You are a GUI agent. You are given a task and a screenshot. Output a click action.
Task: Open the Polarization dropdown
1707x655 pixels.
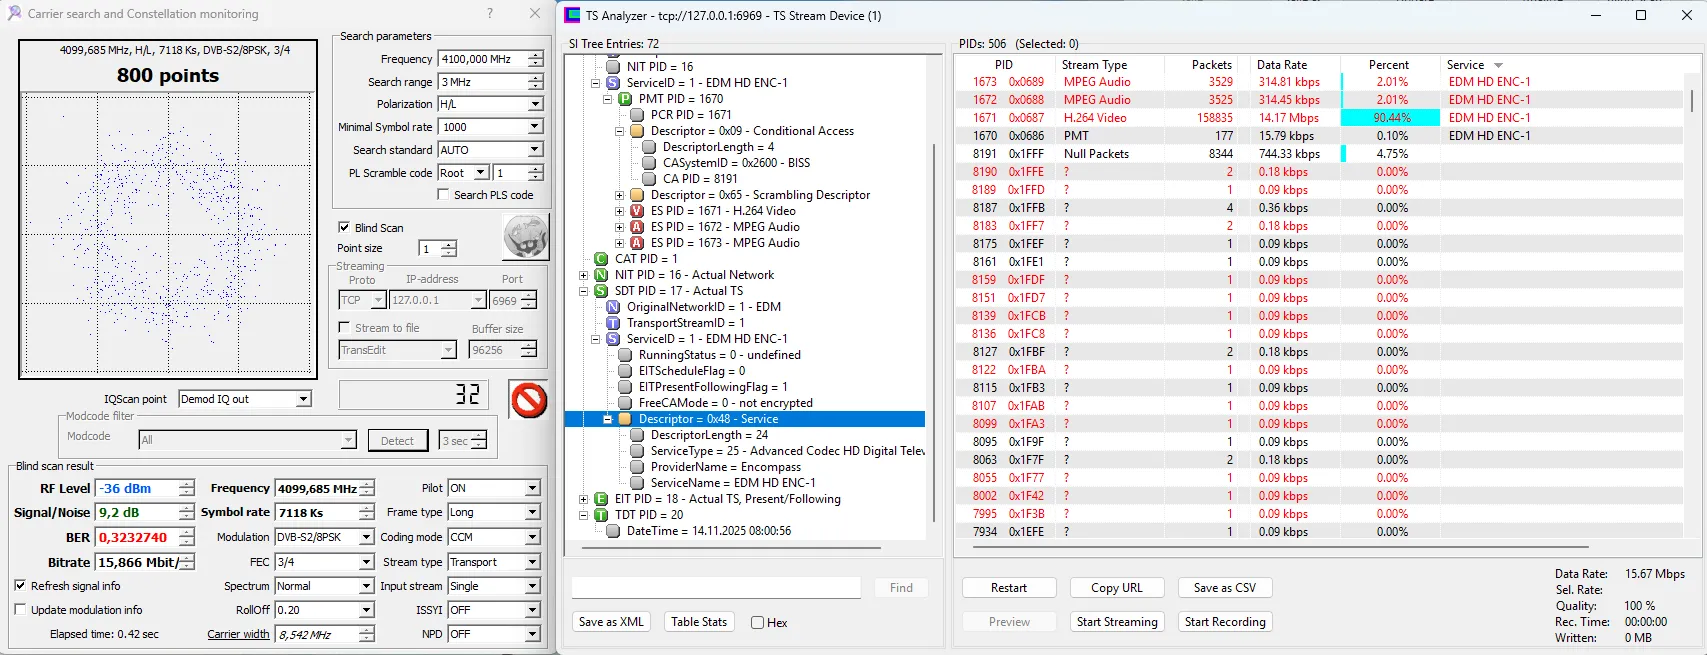tap(535, 104)
